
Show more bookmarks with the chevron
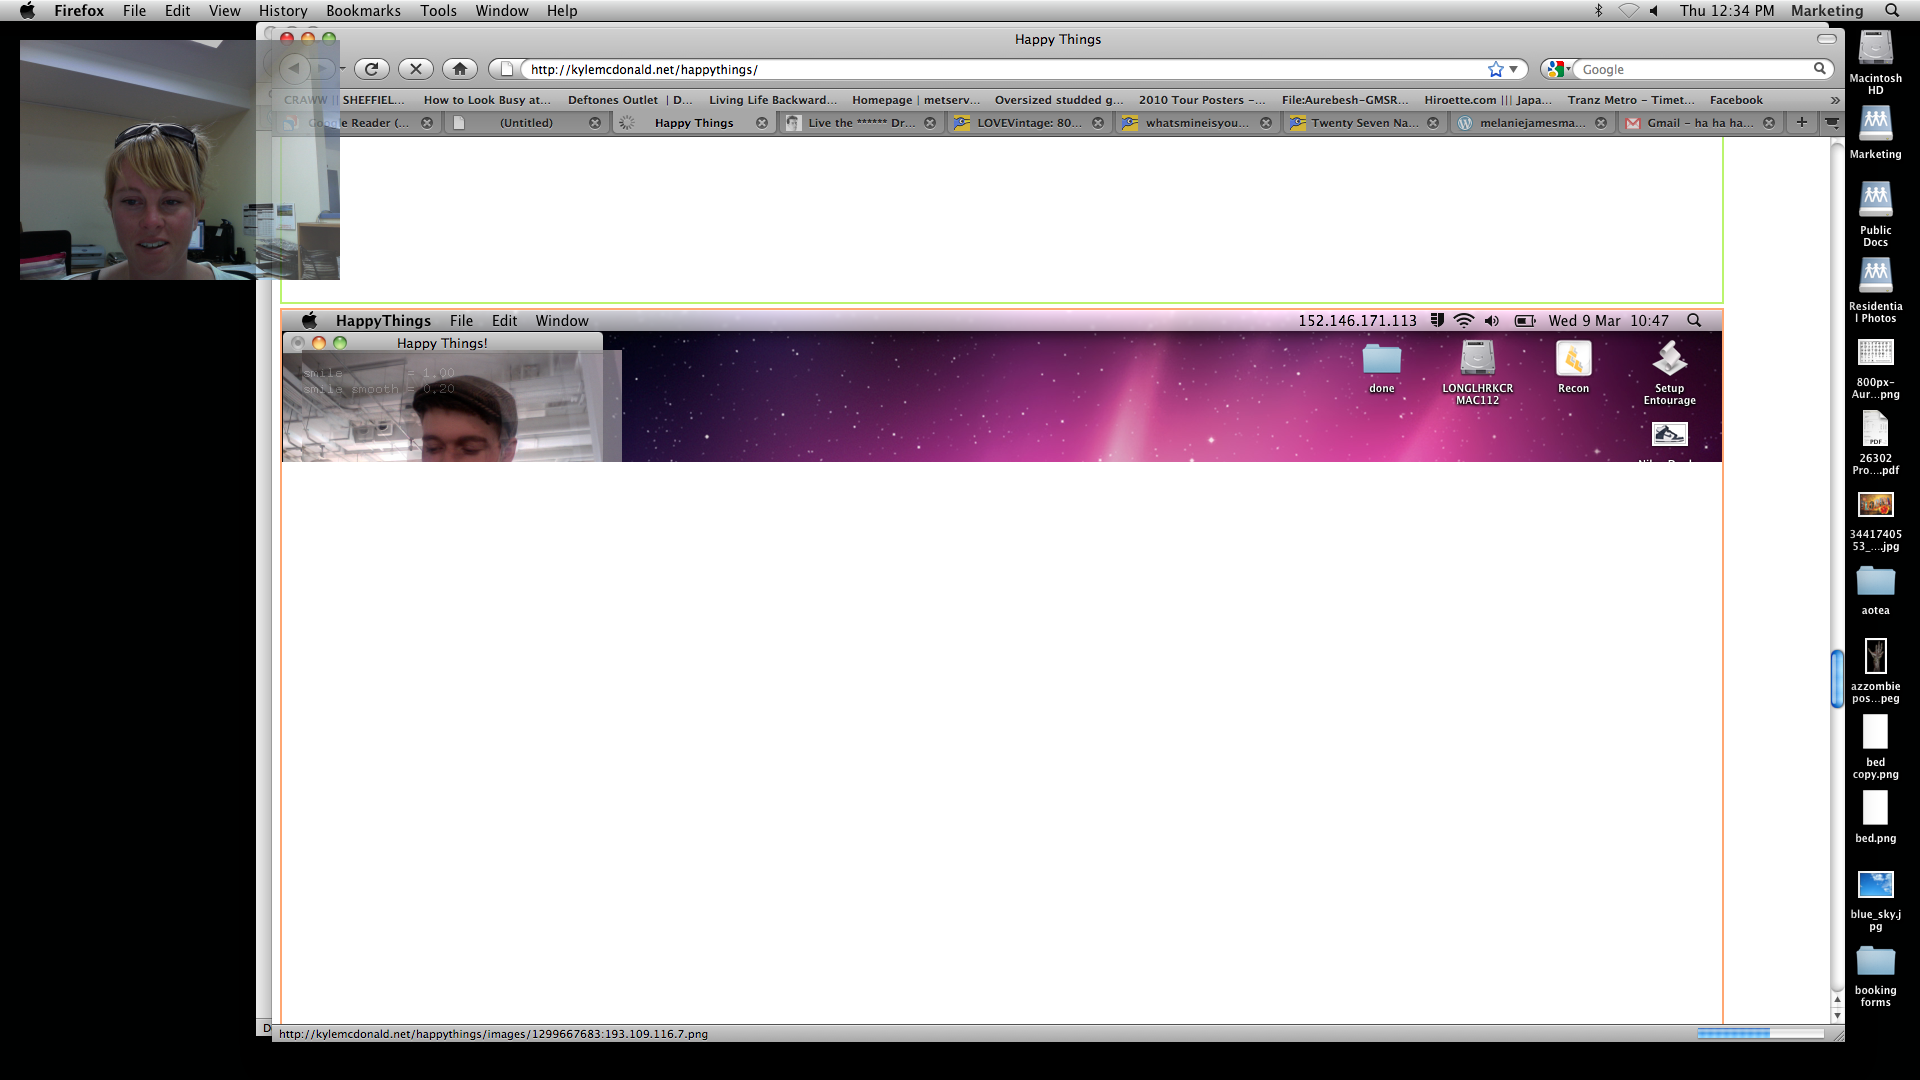tap(1834, 100)
